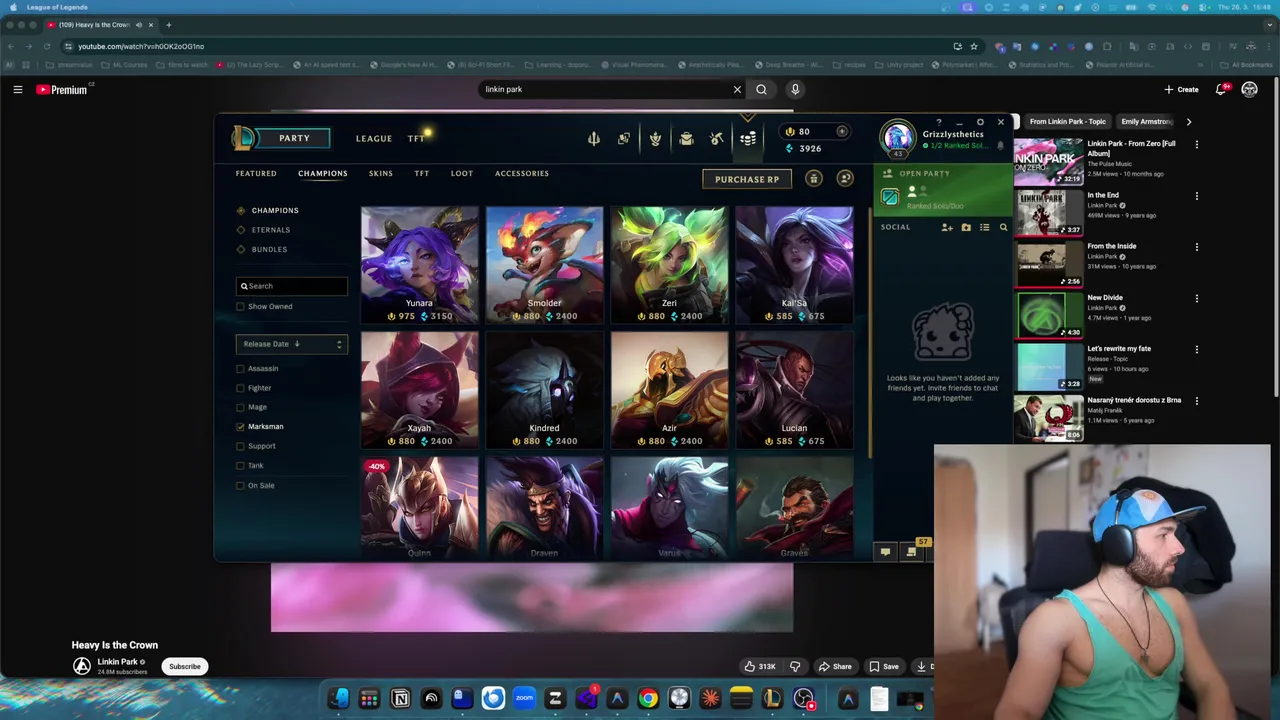Open League client settings gear
Screen dimensions: 1280x720
(980, 122)
